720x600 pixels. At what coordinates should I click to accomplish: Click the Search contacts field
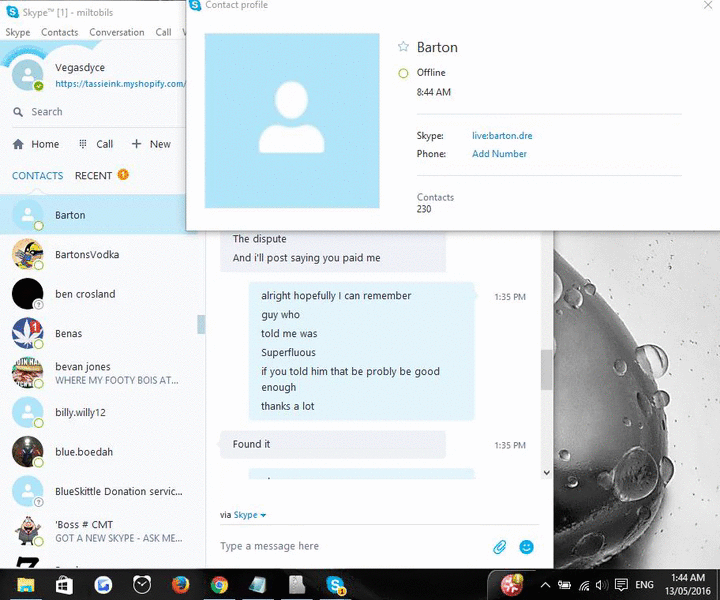pos(99,112)
